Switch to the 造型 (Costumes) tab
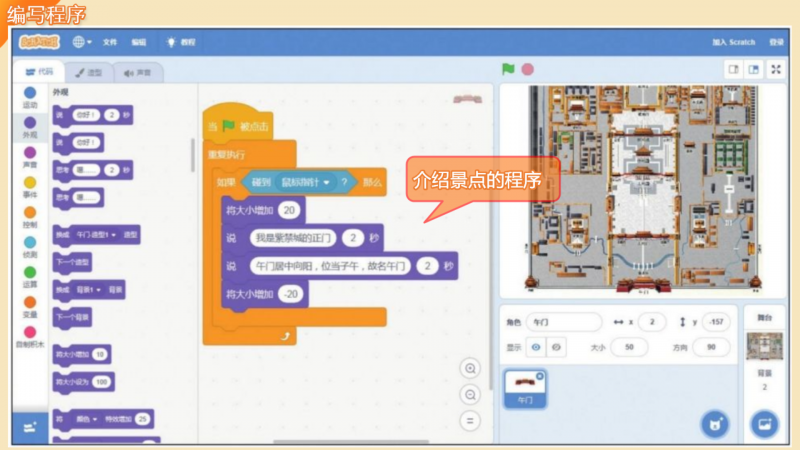This screenshot has height=450, width=800. [89, 73]
